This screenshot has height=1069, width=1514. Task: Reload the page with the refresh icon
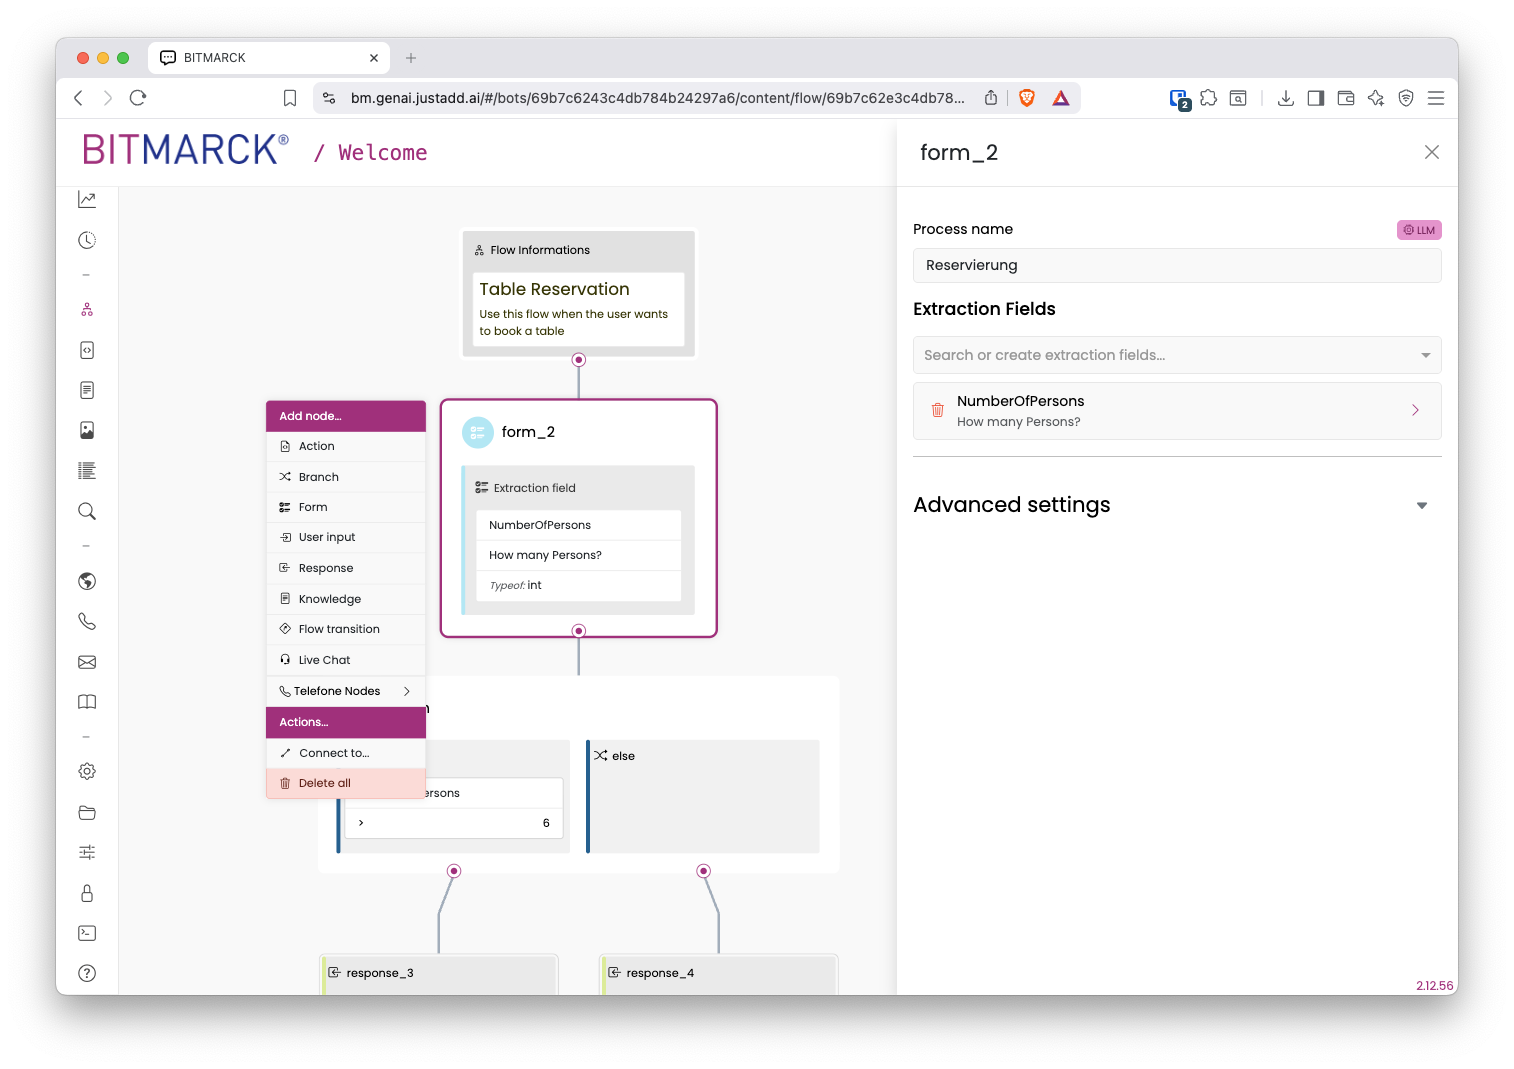138,98
